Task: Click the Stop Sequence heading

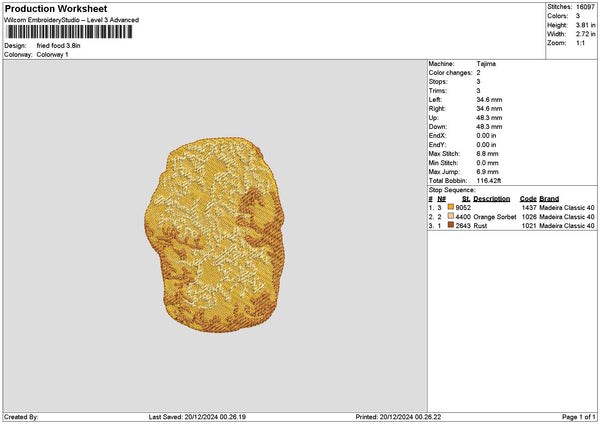Action: (x=452, y=190)
